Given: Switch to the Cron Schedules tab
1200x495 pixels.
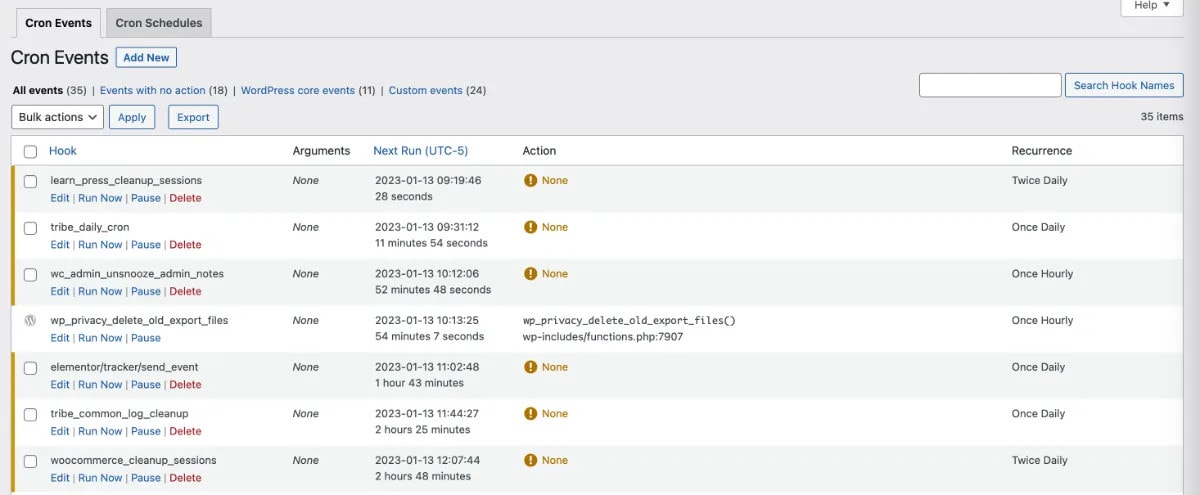Looking at the screenshot, I should (159, 23).
